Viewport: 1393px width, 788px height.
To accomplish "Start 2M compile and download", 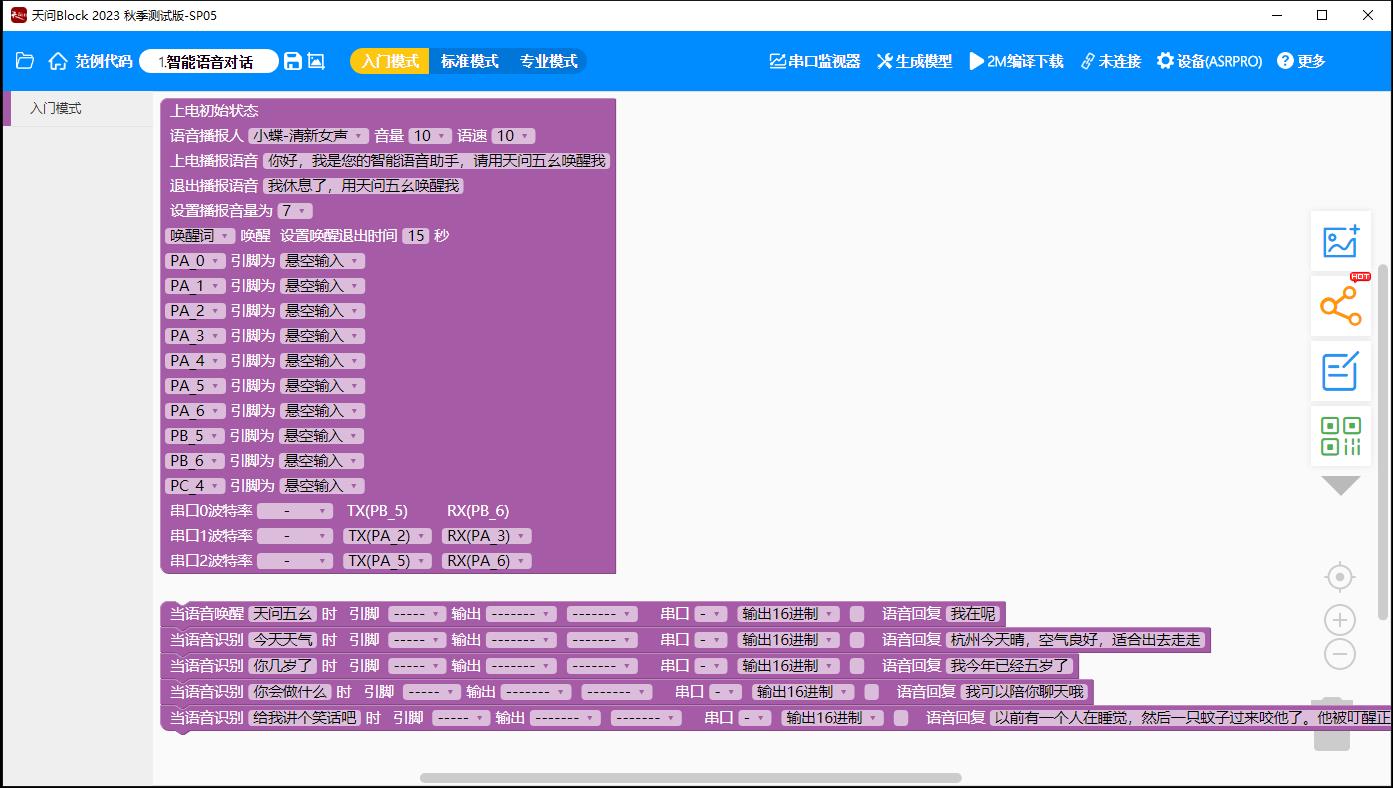I will click(x=1016, y=61).
